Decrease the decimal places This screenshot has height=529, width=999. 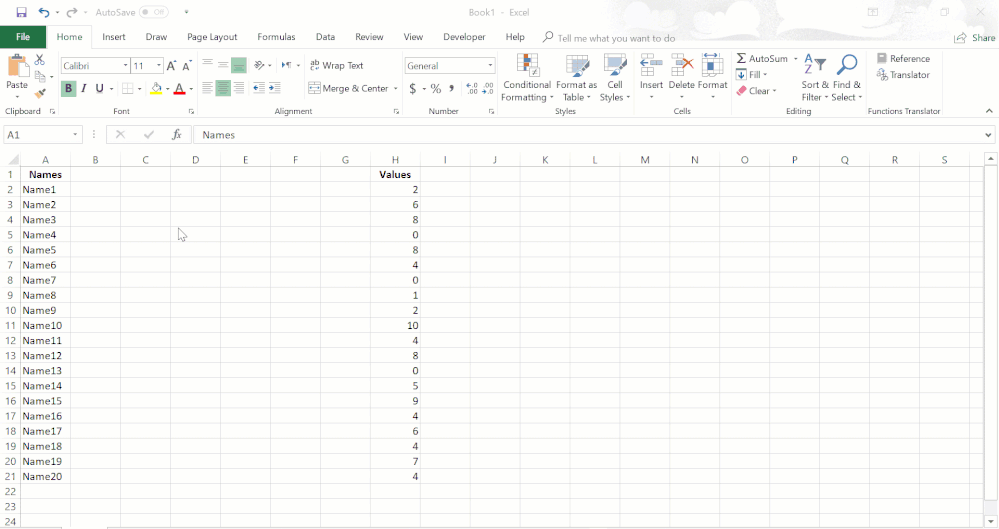coord(487,88)
